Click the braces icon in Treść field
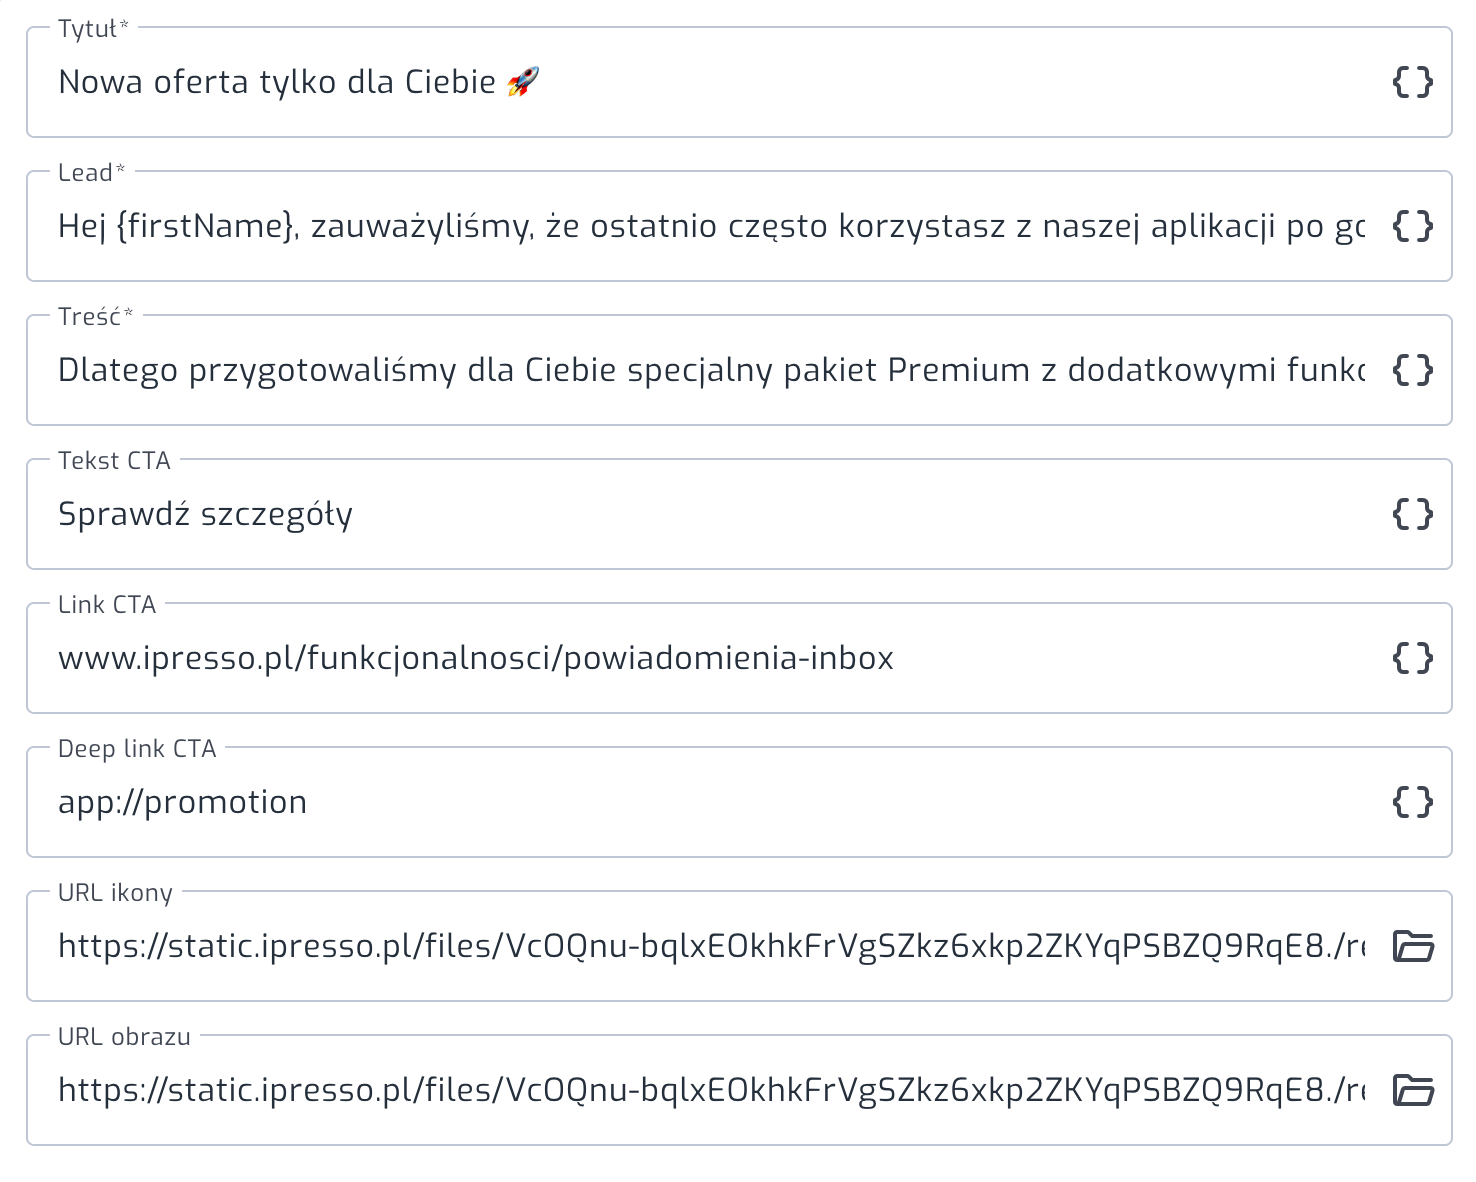This screenshot has width=1476, height=1182. pyautogui.click(x=1413, y=370)
